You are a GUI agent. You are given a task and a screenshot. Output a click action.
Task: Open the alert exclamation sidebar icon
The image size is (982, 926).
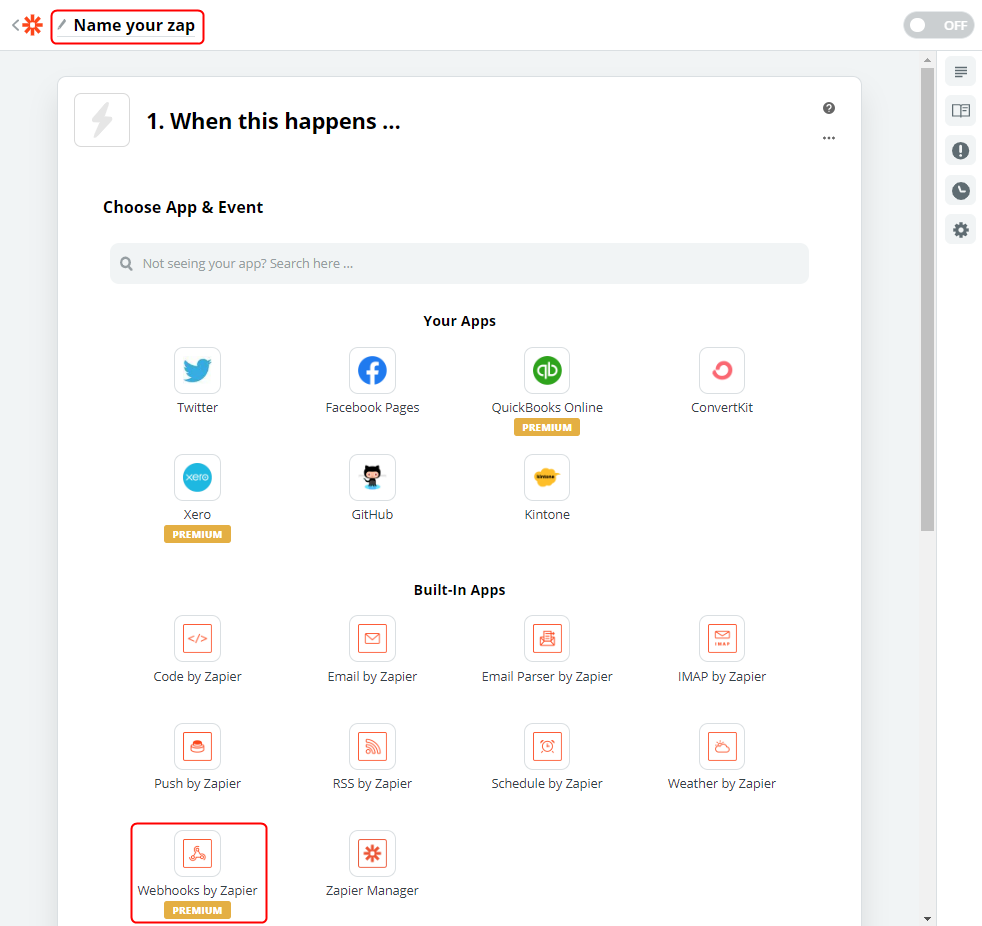pyautogui.click(x=960, y=151)
